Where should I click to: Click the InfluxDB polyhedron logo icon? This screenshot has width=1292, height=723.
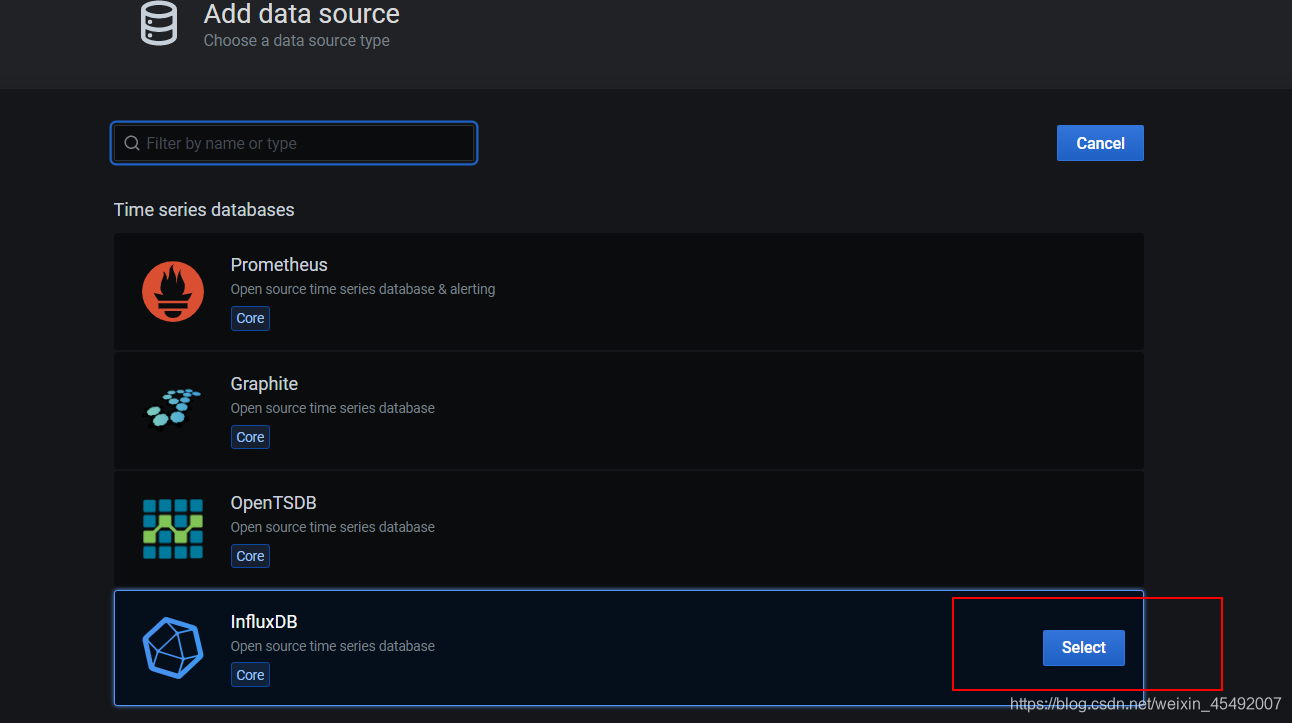tap(173, 647)
